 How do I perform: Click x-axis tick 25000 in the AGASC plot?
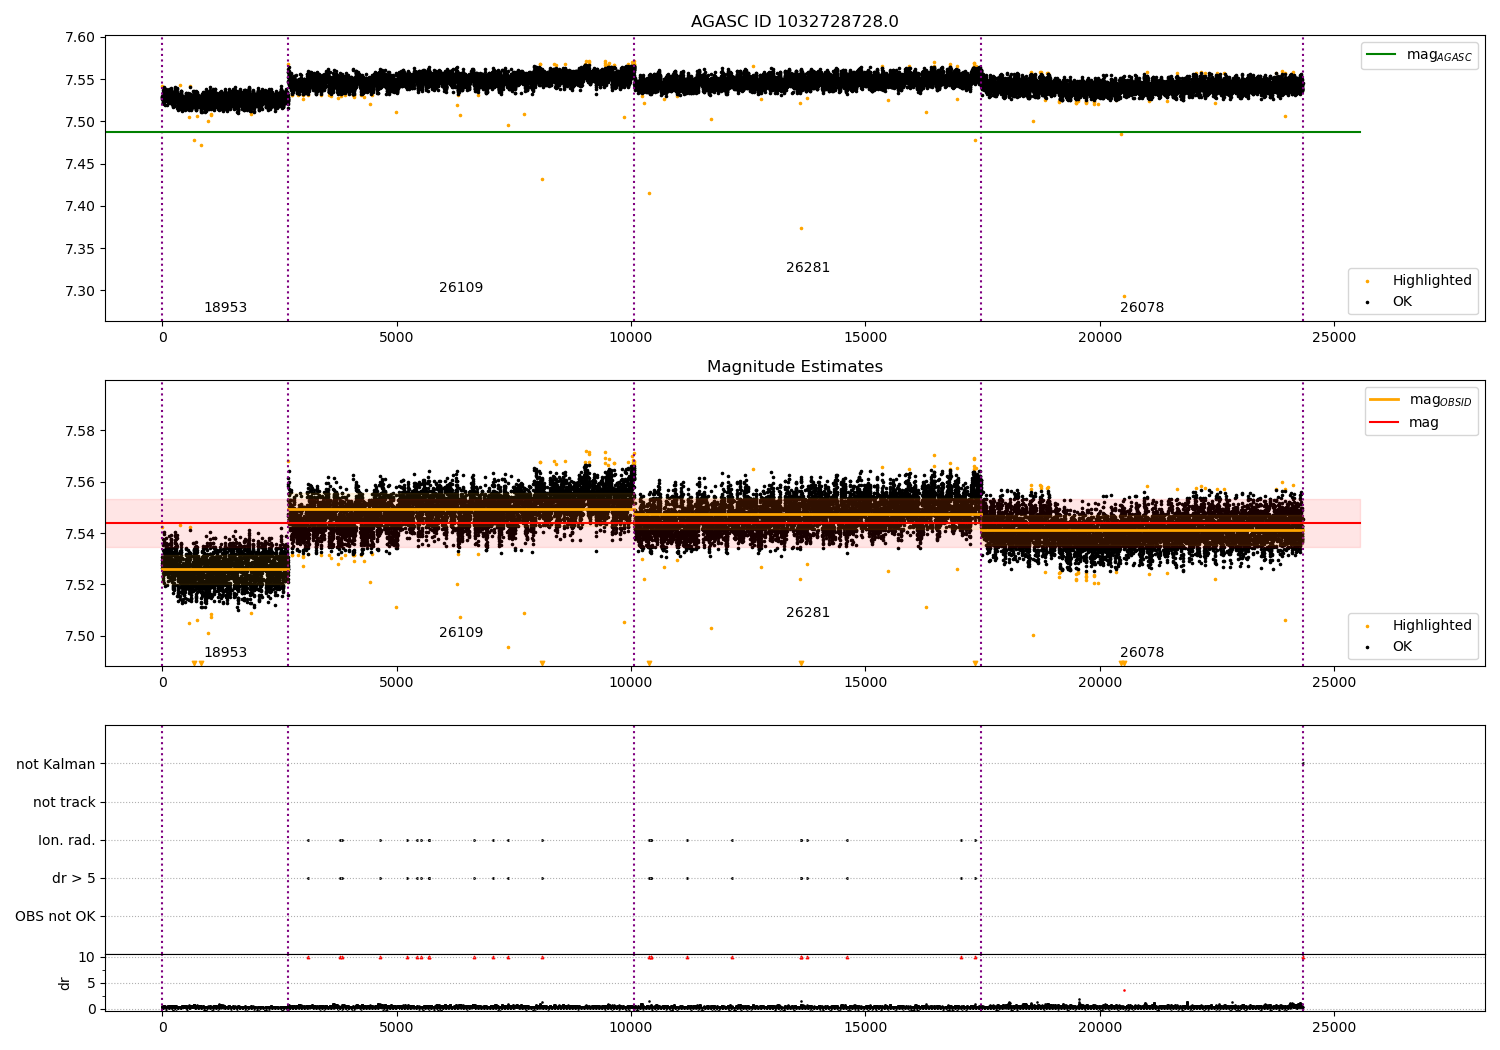point(1334,338)
